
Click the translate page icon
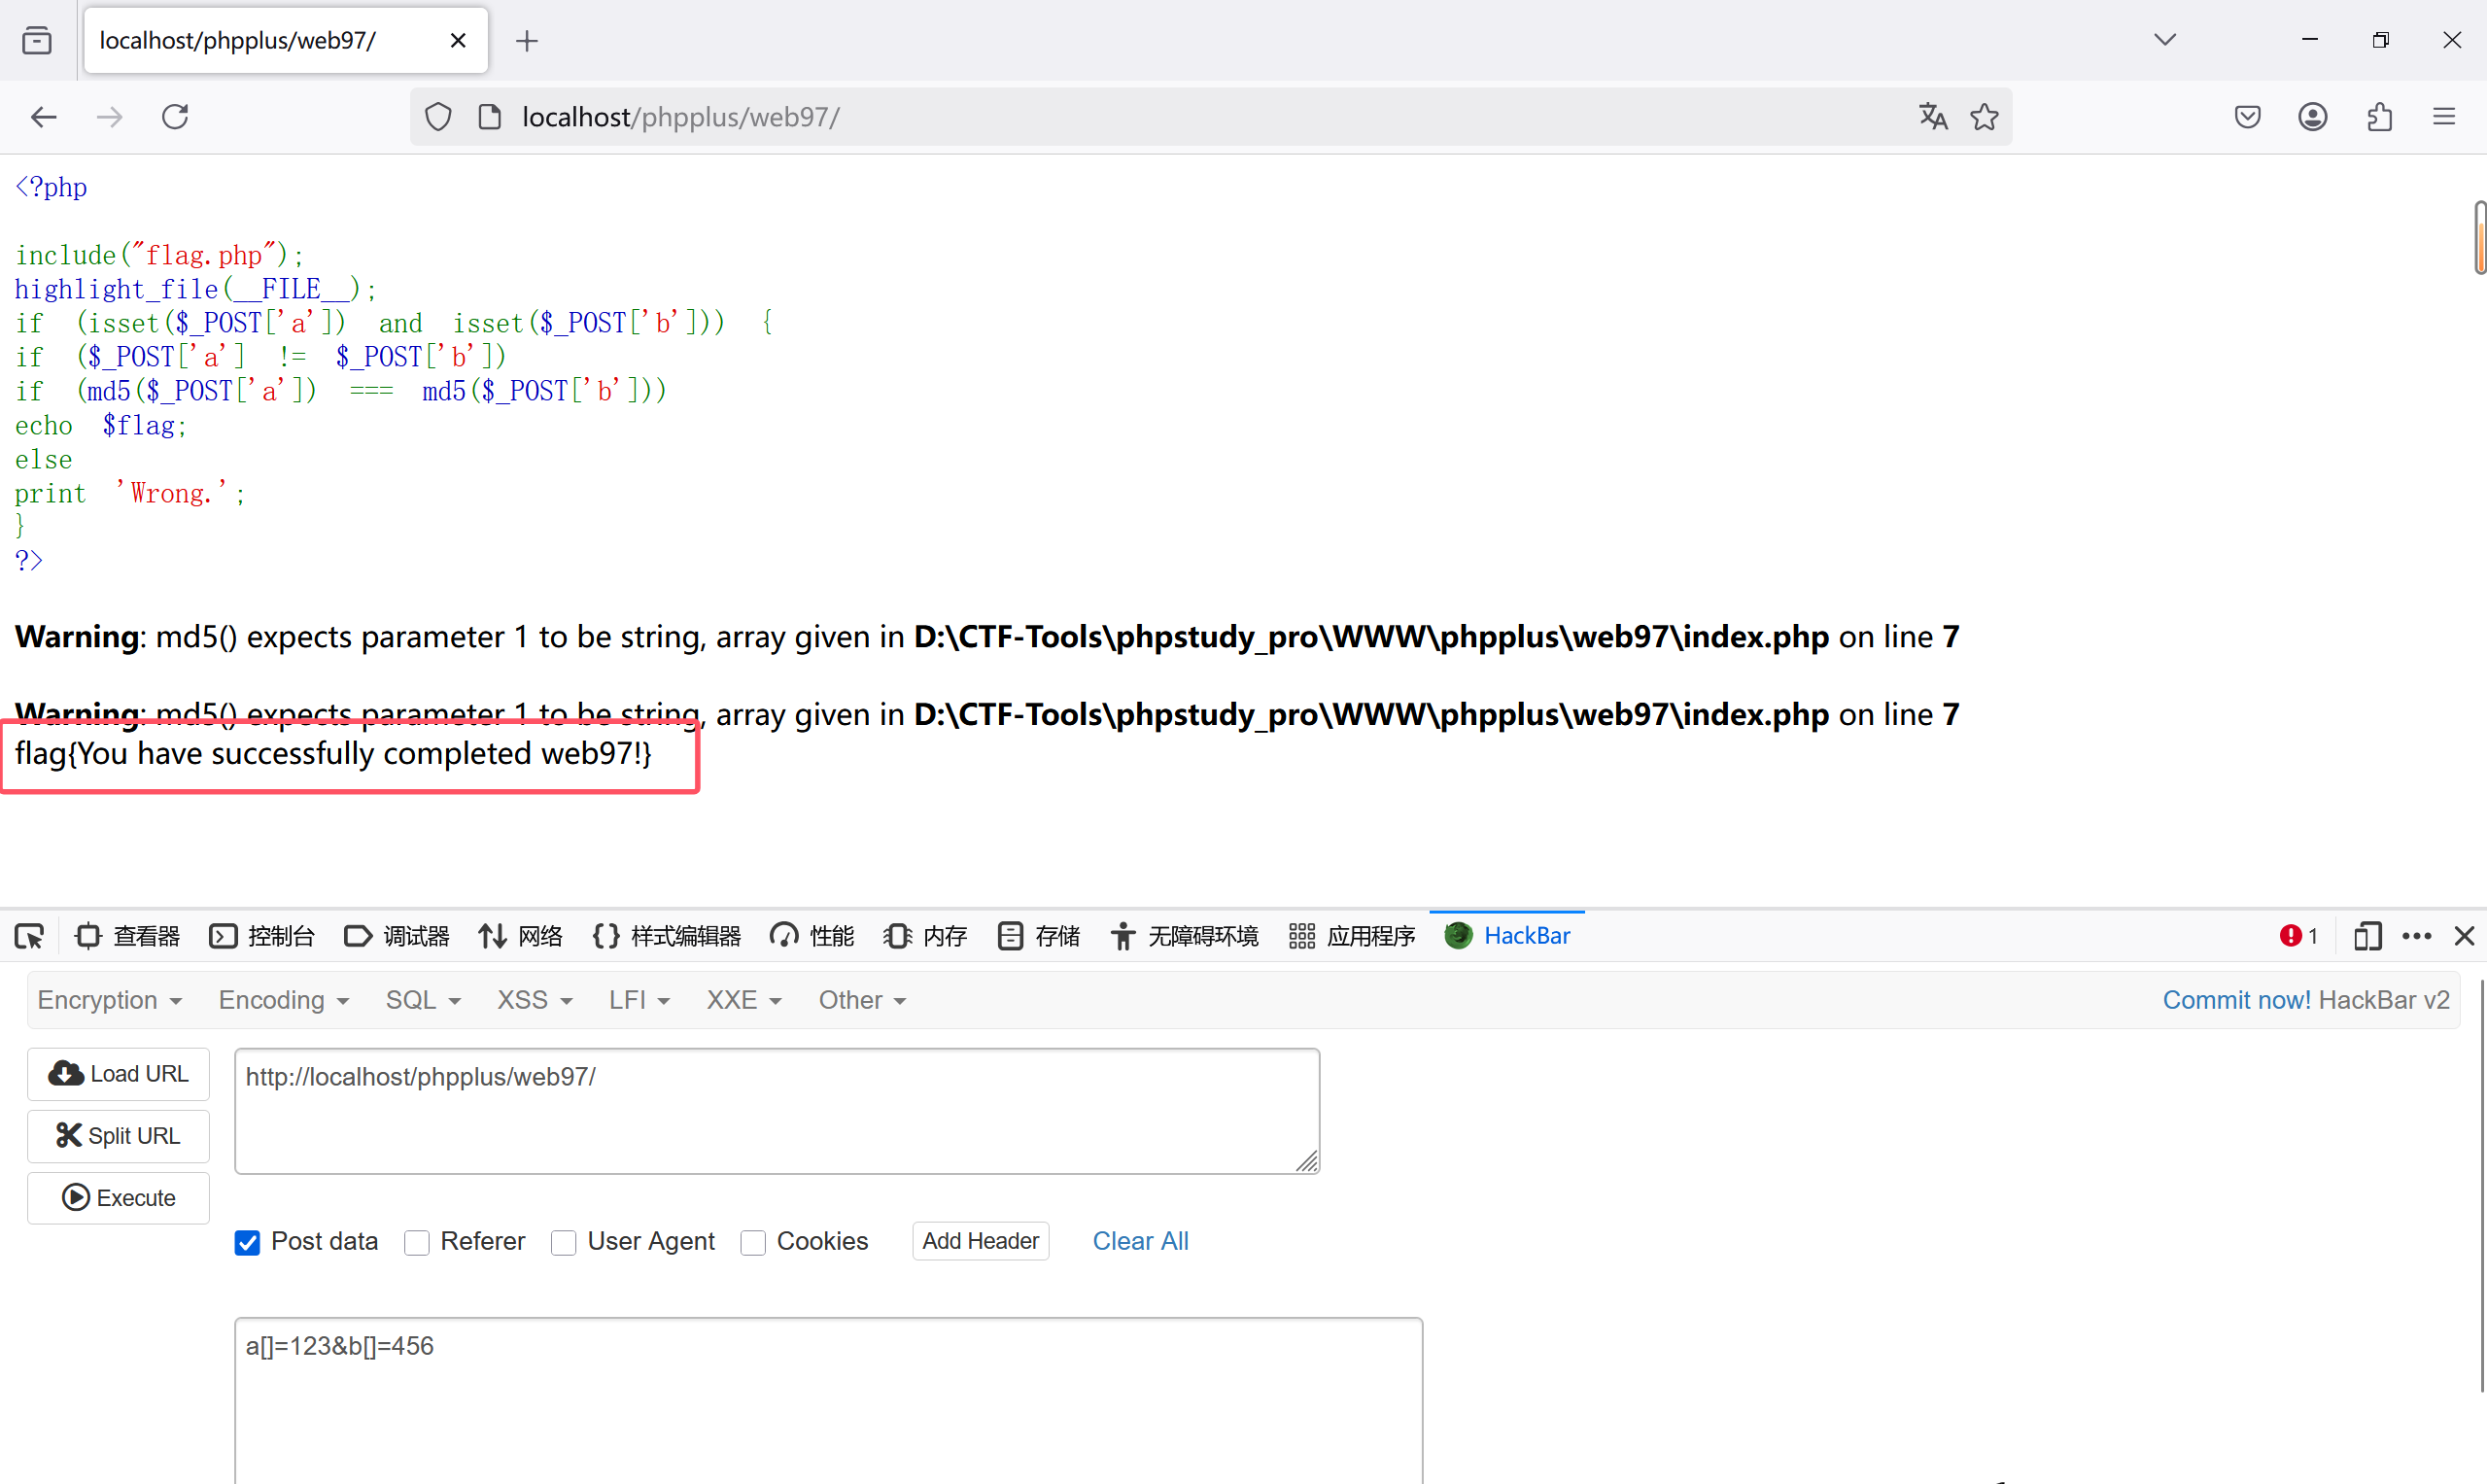[1932, 117]
